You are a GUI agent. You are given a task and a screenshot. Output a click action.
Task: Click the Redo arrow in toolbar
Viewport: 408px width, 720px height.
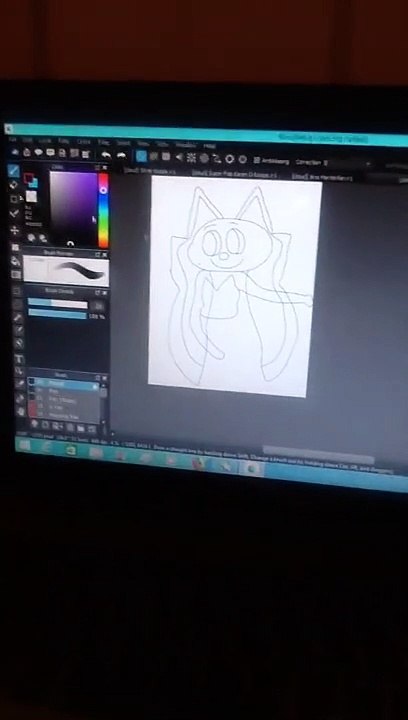[x=121, y=156]
